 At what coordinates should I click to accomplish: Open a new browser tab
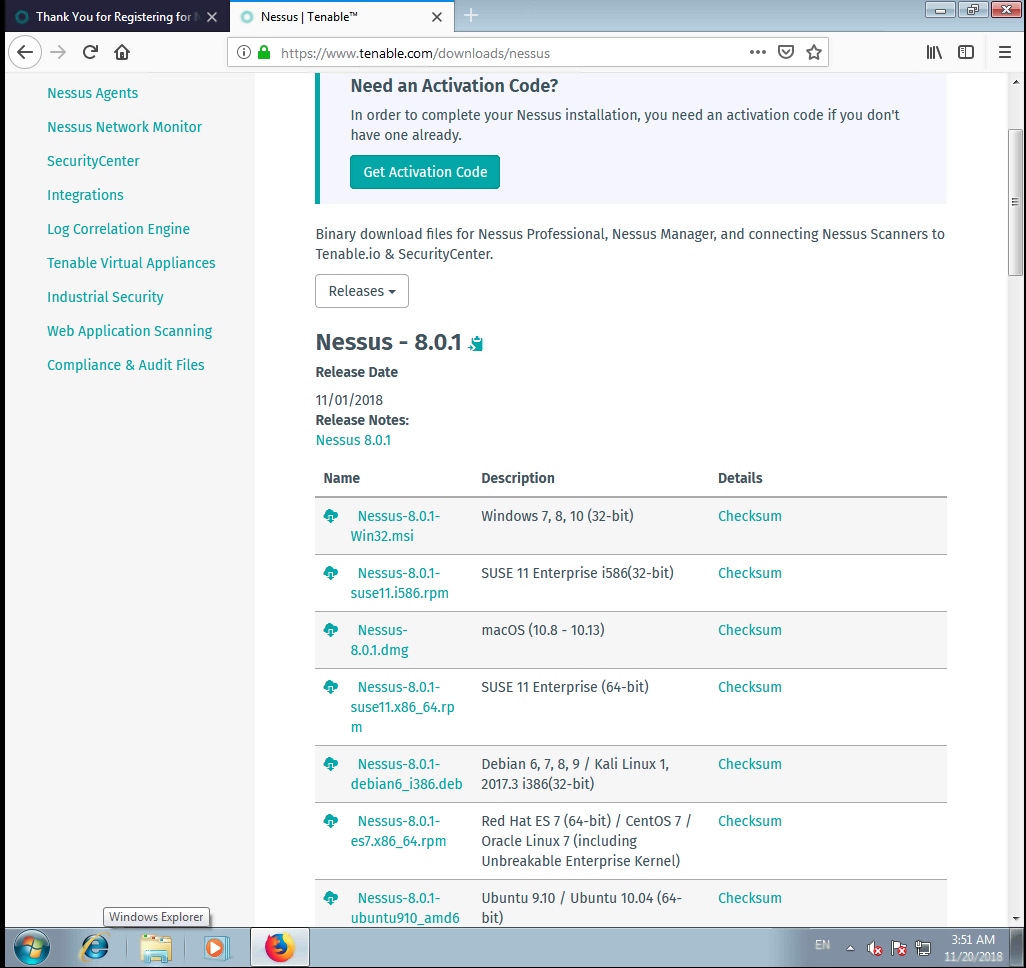[471, 16]
